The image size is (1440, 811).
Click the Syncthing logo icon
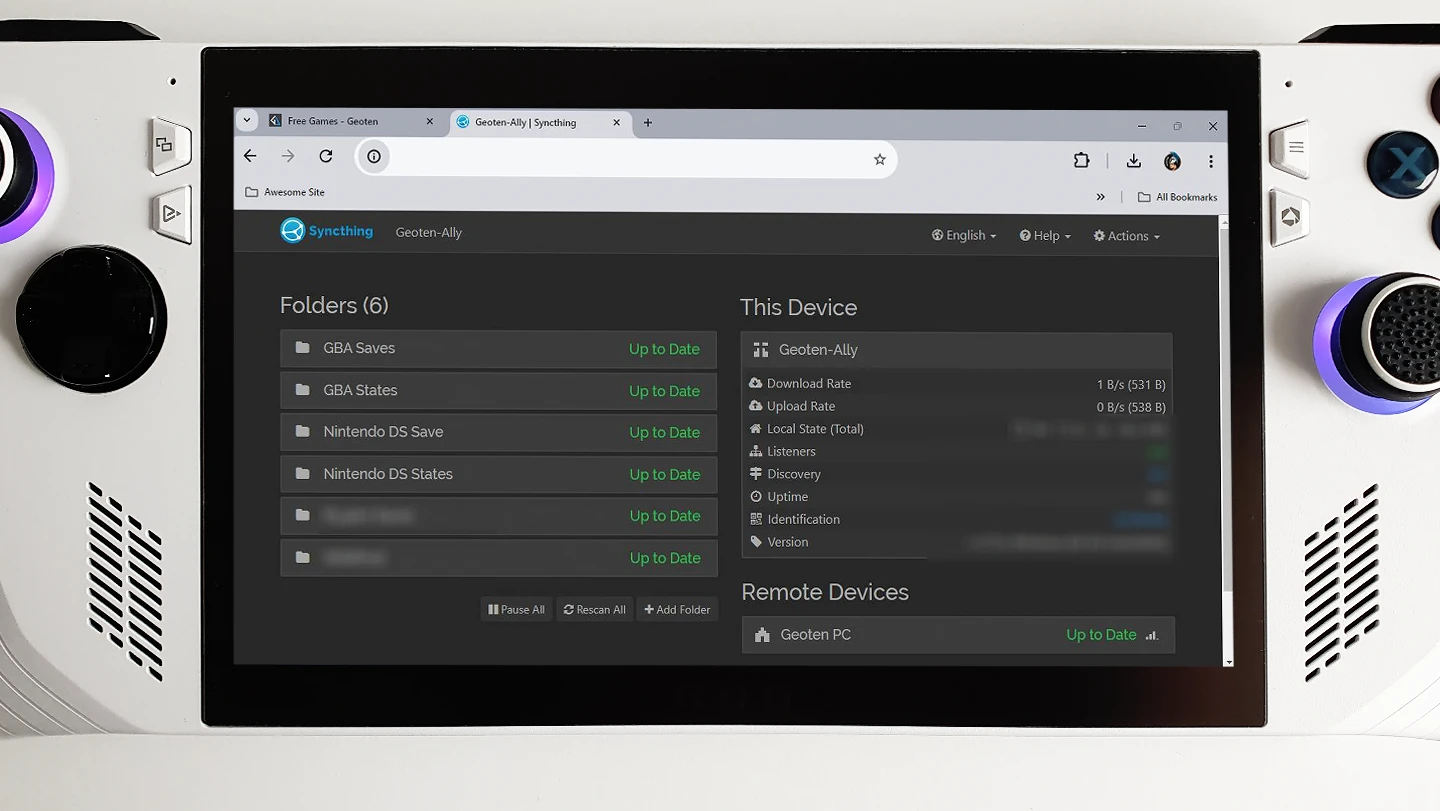click(x=292, y=231)
